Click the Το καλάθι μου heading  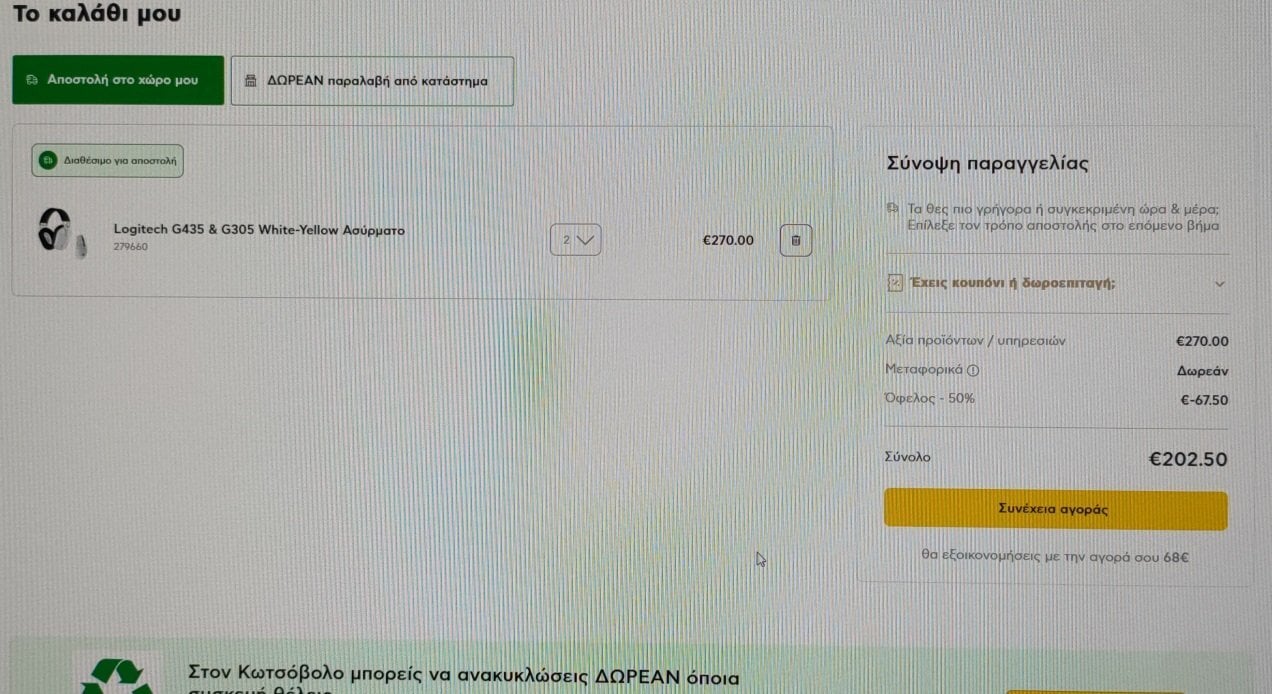tap(97, 14)
